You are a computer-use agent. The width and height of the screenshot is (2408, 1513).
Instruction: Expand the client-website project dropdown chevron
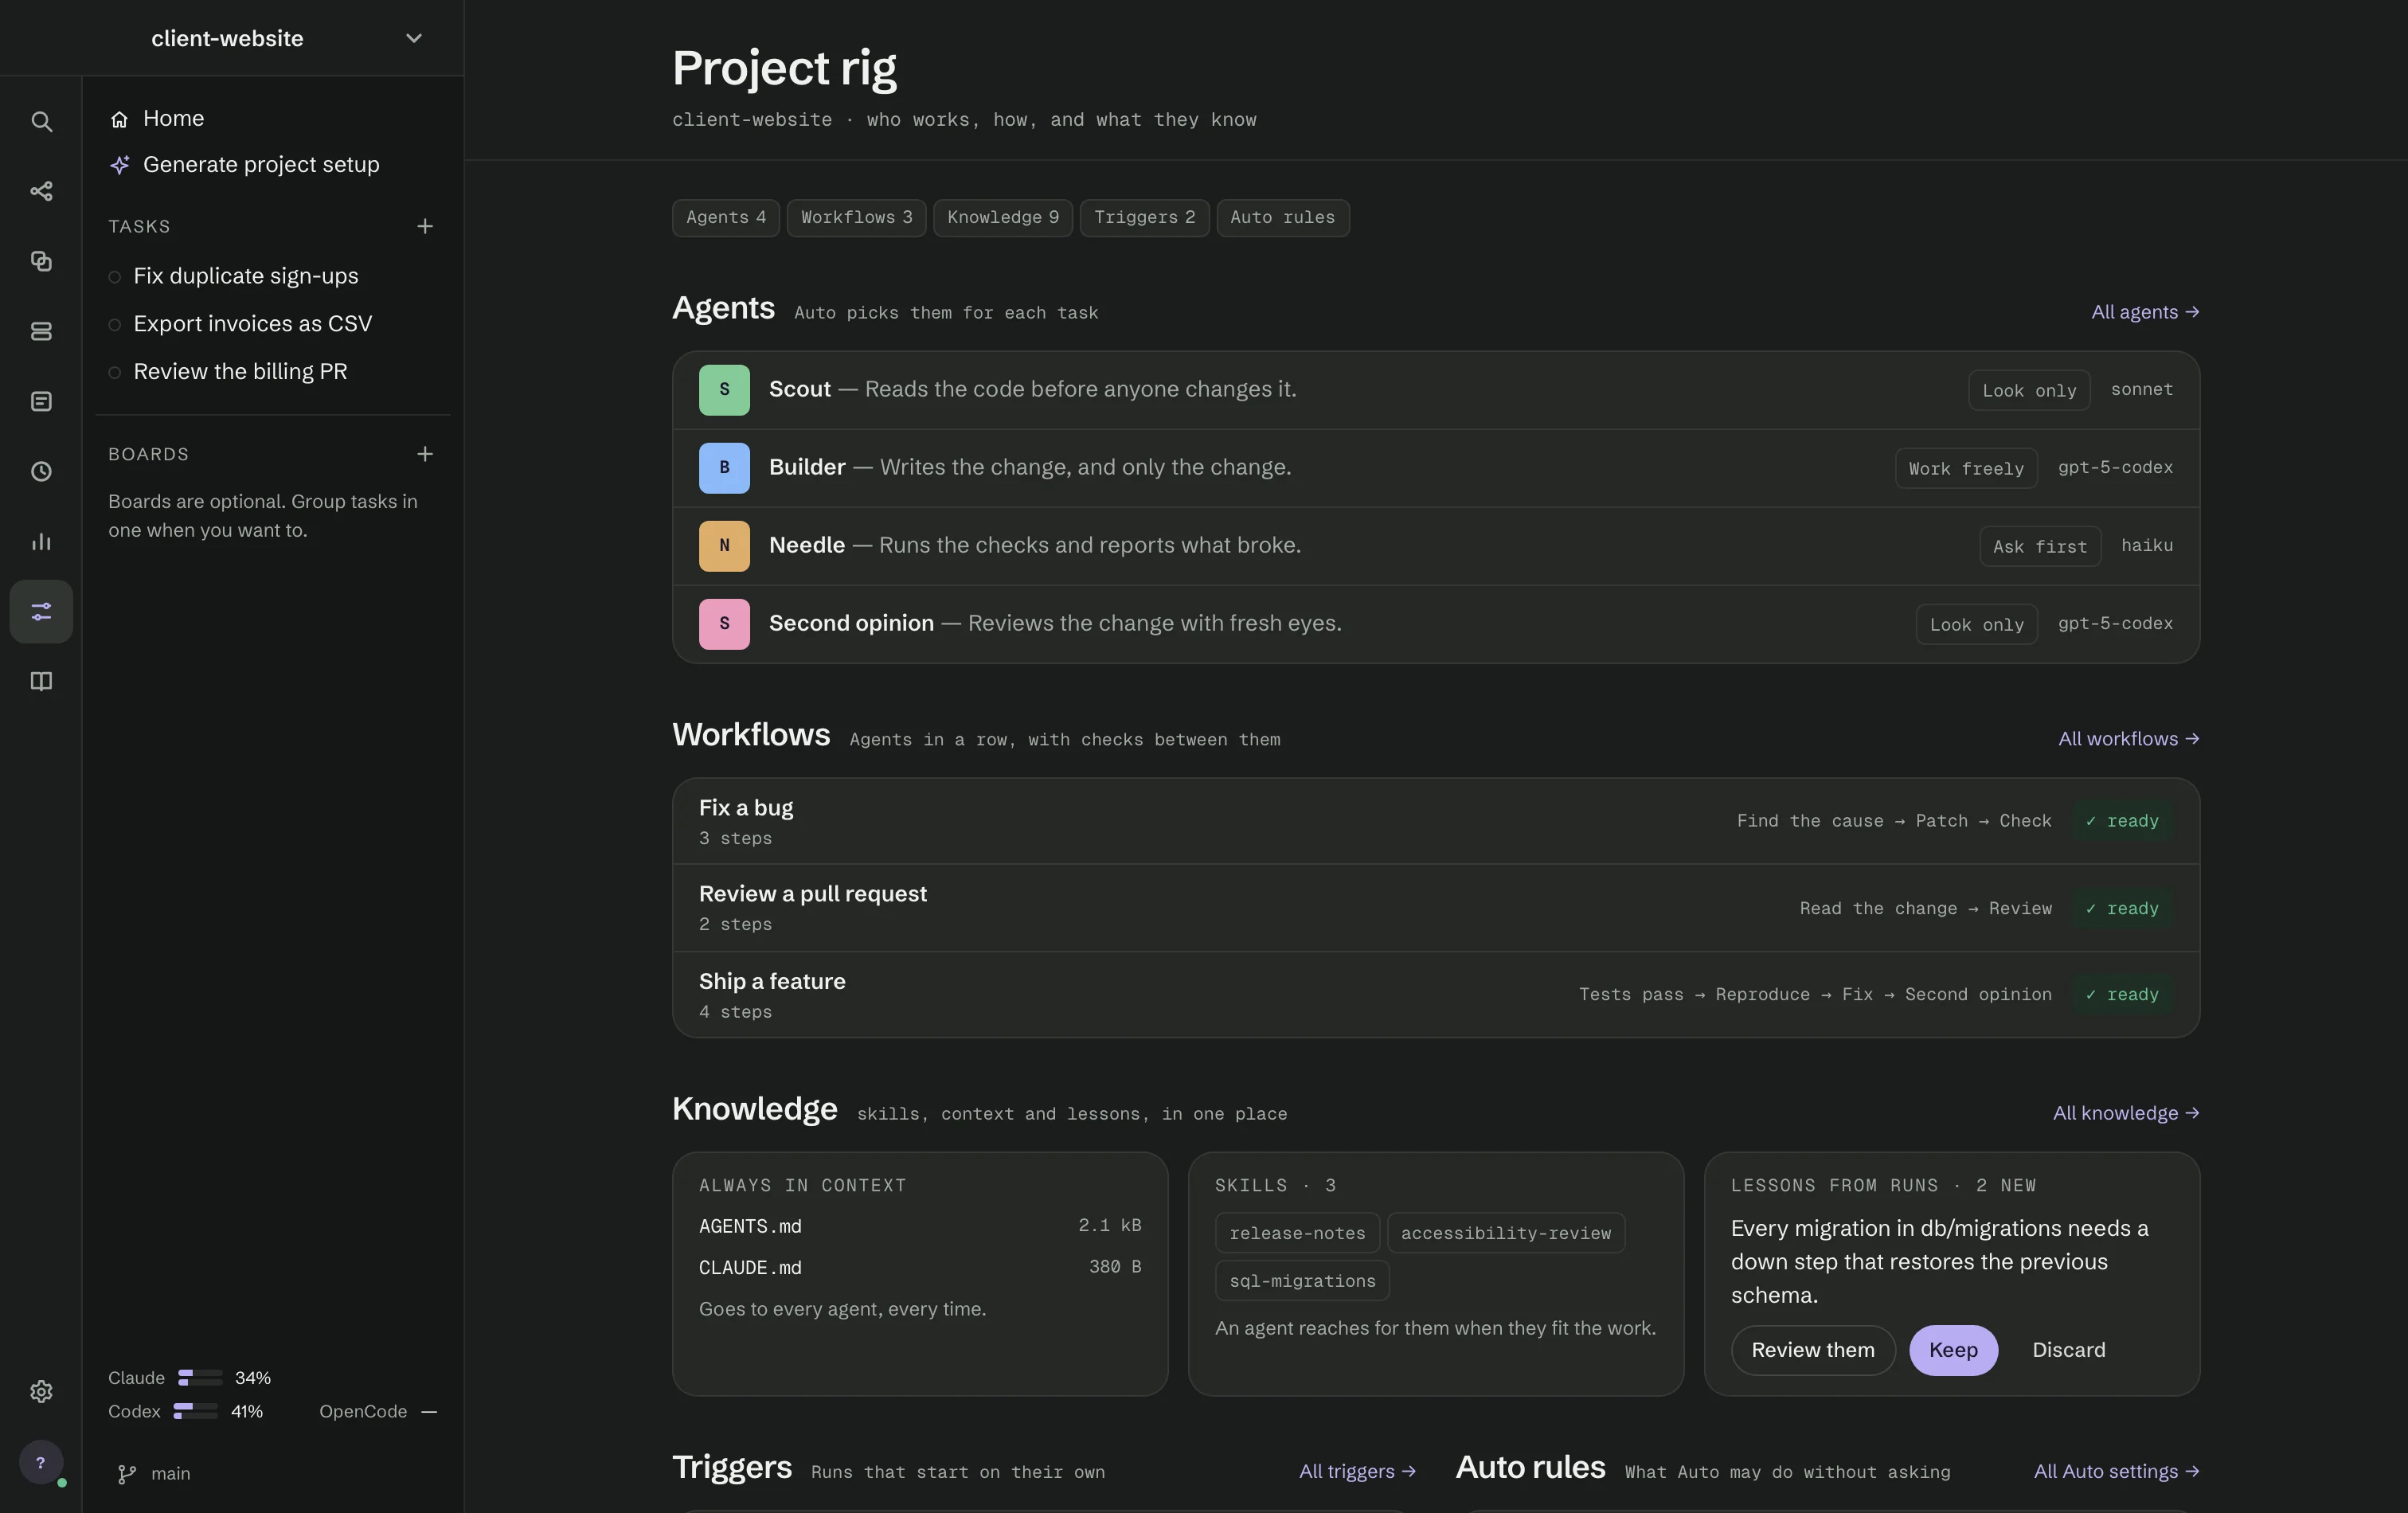click(413, 38)
